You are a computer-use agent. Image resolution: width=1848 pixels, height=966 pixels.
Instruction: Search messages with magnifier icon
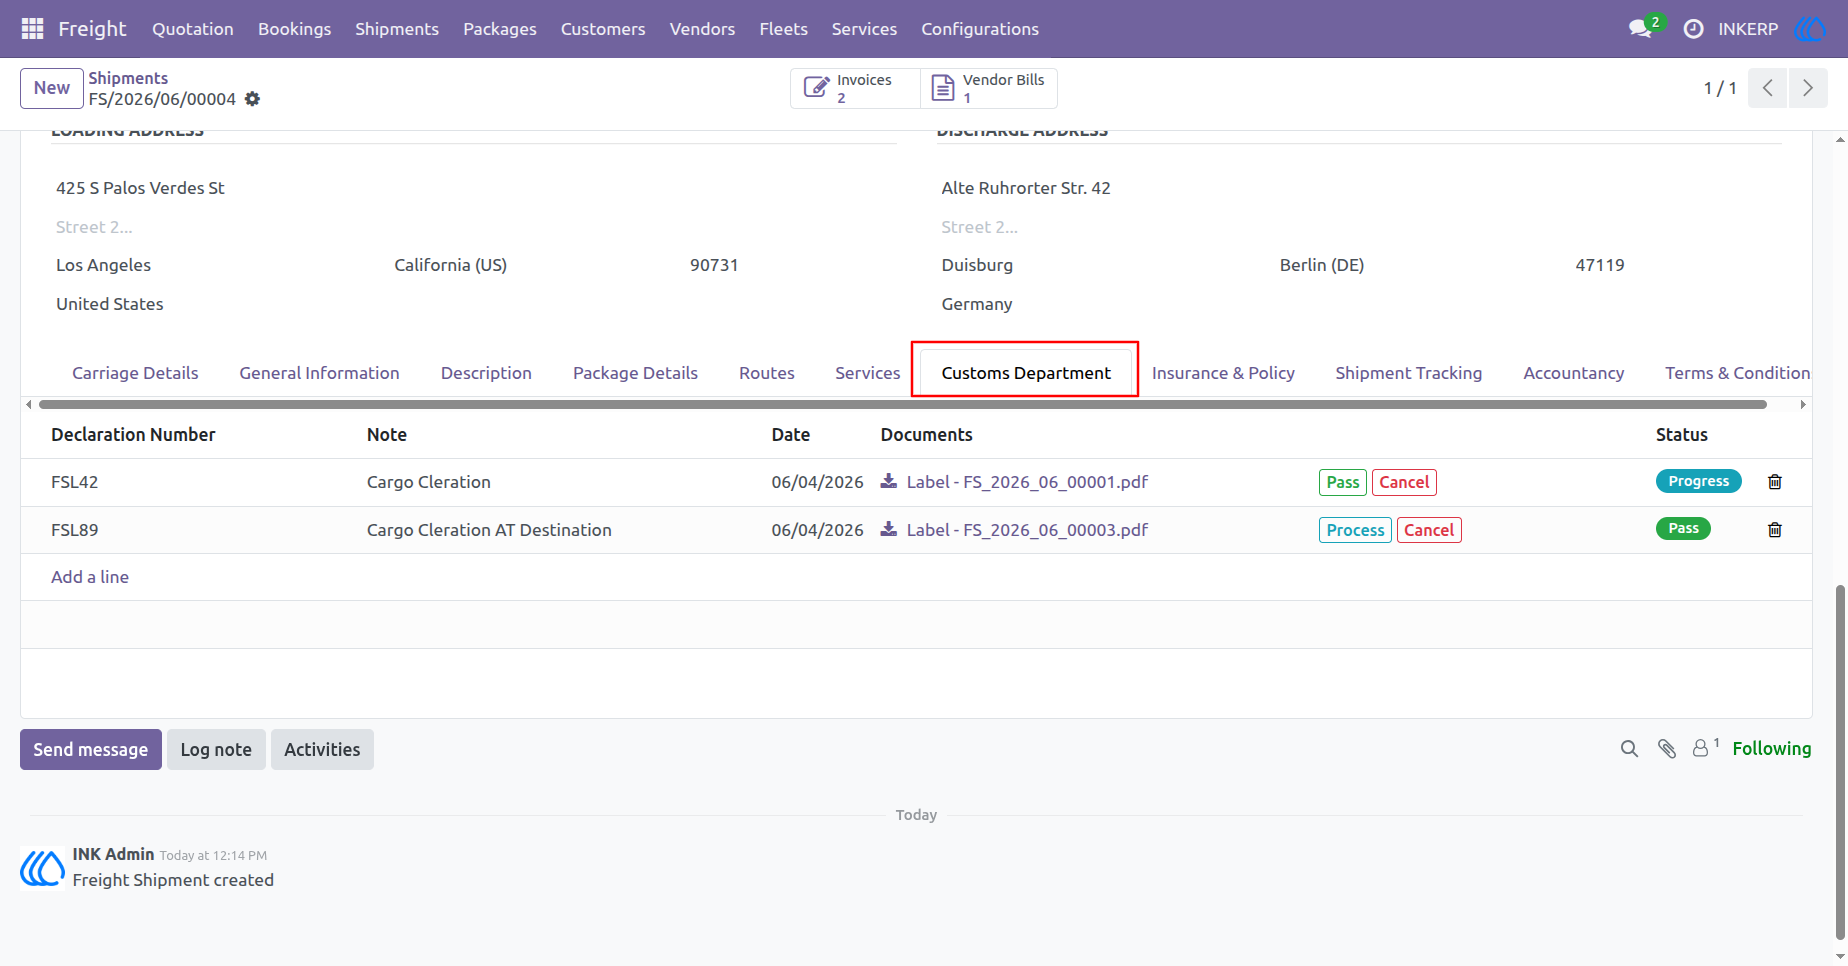point(1629,749)
